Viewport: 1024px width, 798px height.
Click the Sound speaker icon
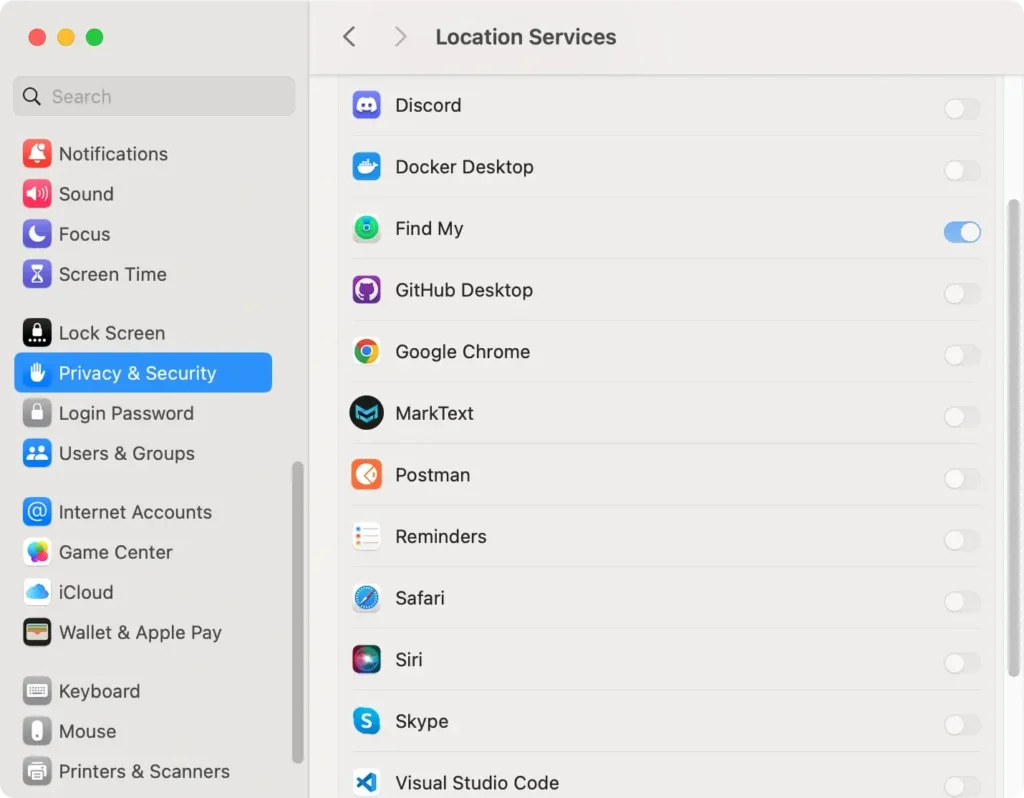(x=37, y=194)
